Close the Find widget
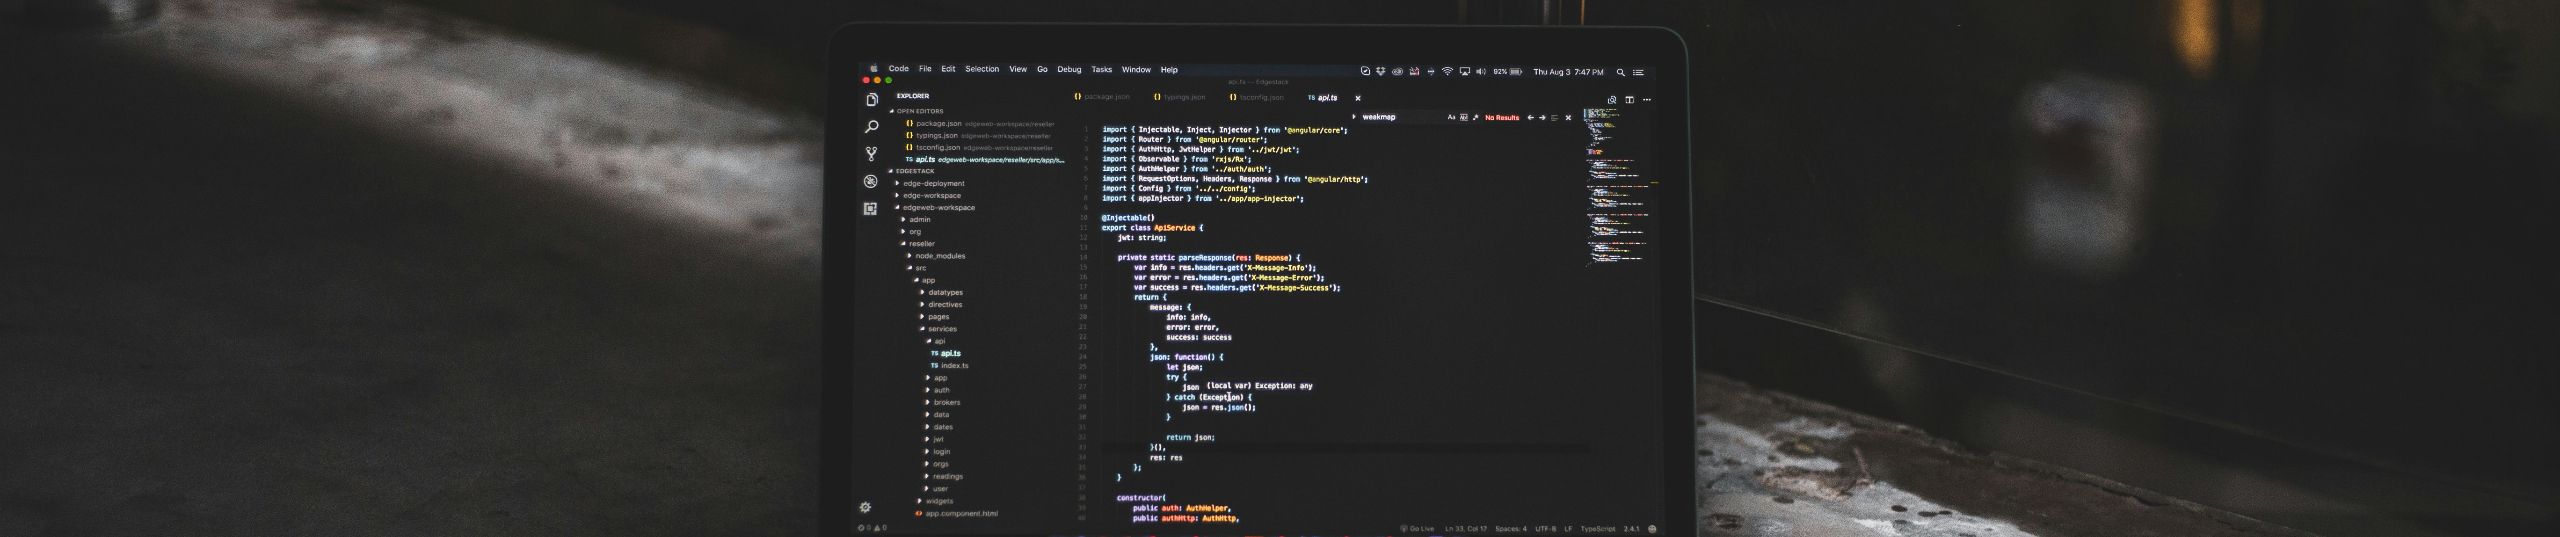The image size is (2560, 537). pyautogui.click(x=1568, y=117)
